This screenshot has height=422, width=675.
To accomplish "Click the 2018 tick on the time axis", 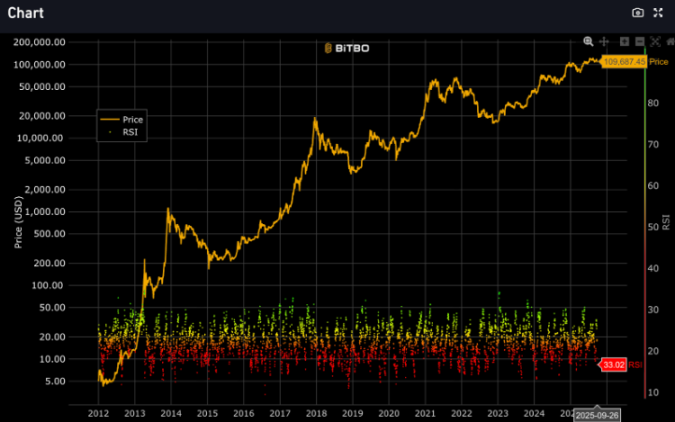I will pos(317,412).
